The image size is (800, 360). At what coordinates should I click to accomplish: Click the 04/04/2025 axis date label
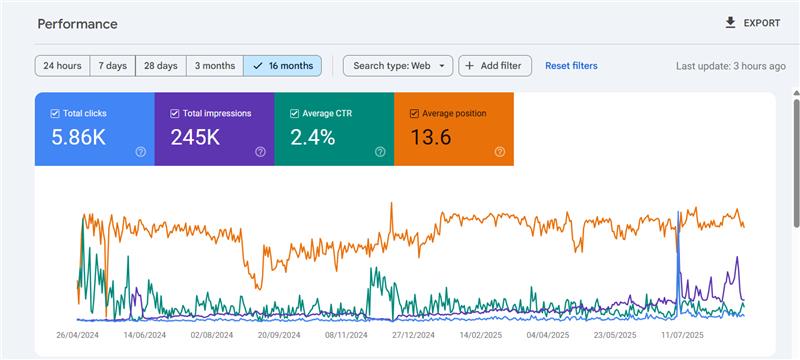pos(548,336)
